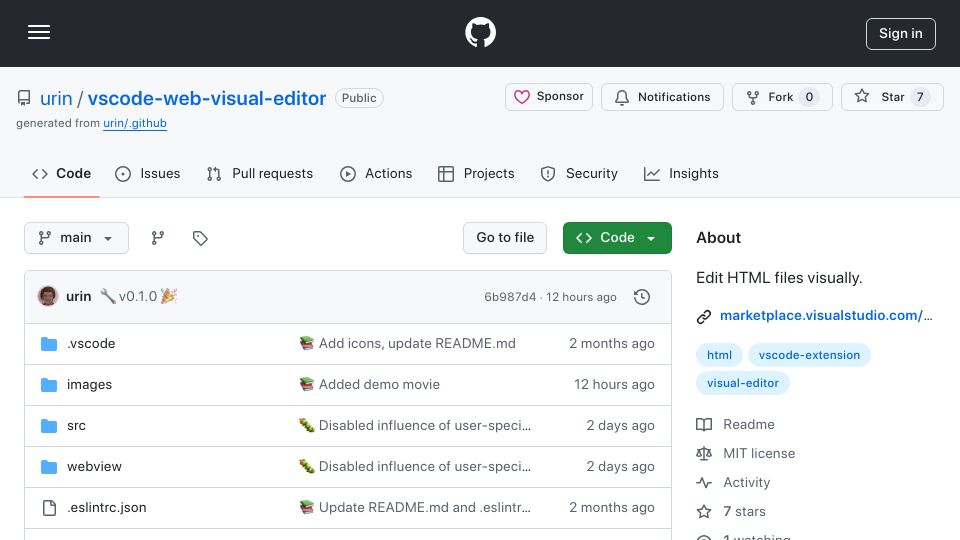
Task: Switch to the Issues tab
Action: coord(148,174)
